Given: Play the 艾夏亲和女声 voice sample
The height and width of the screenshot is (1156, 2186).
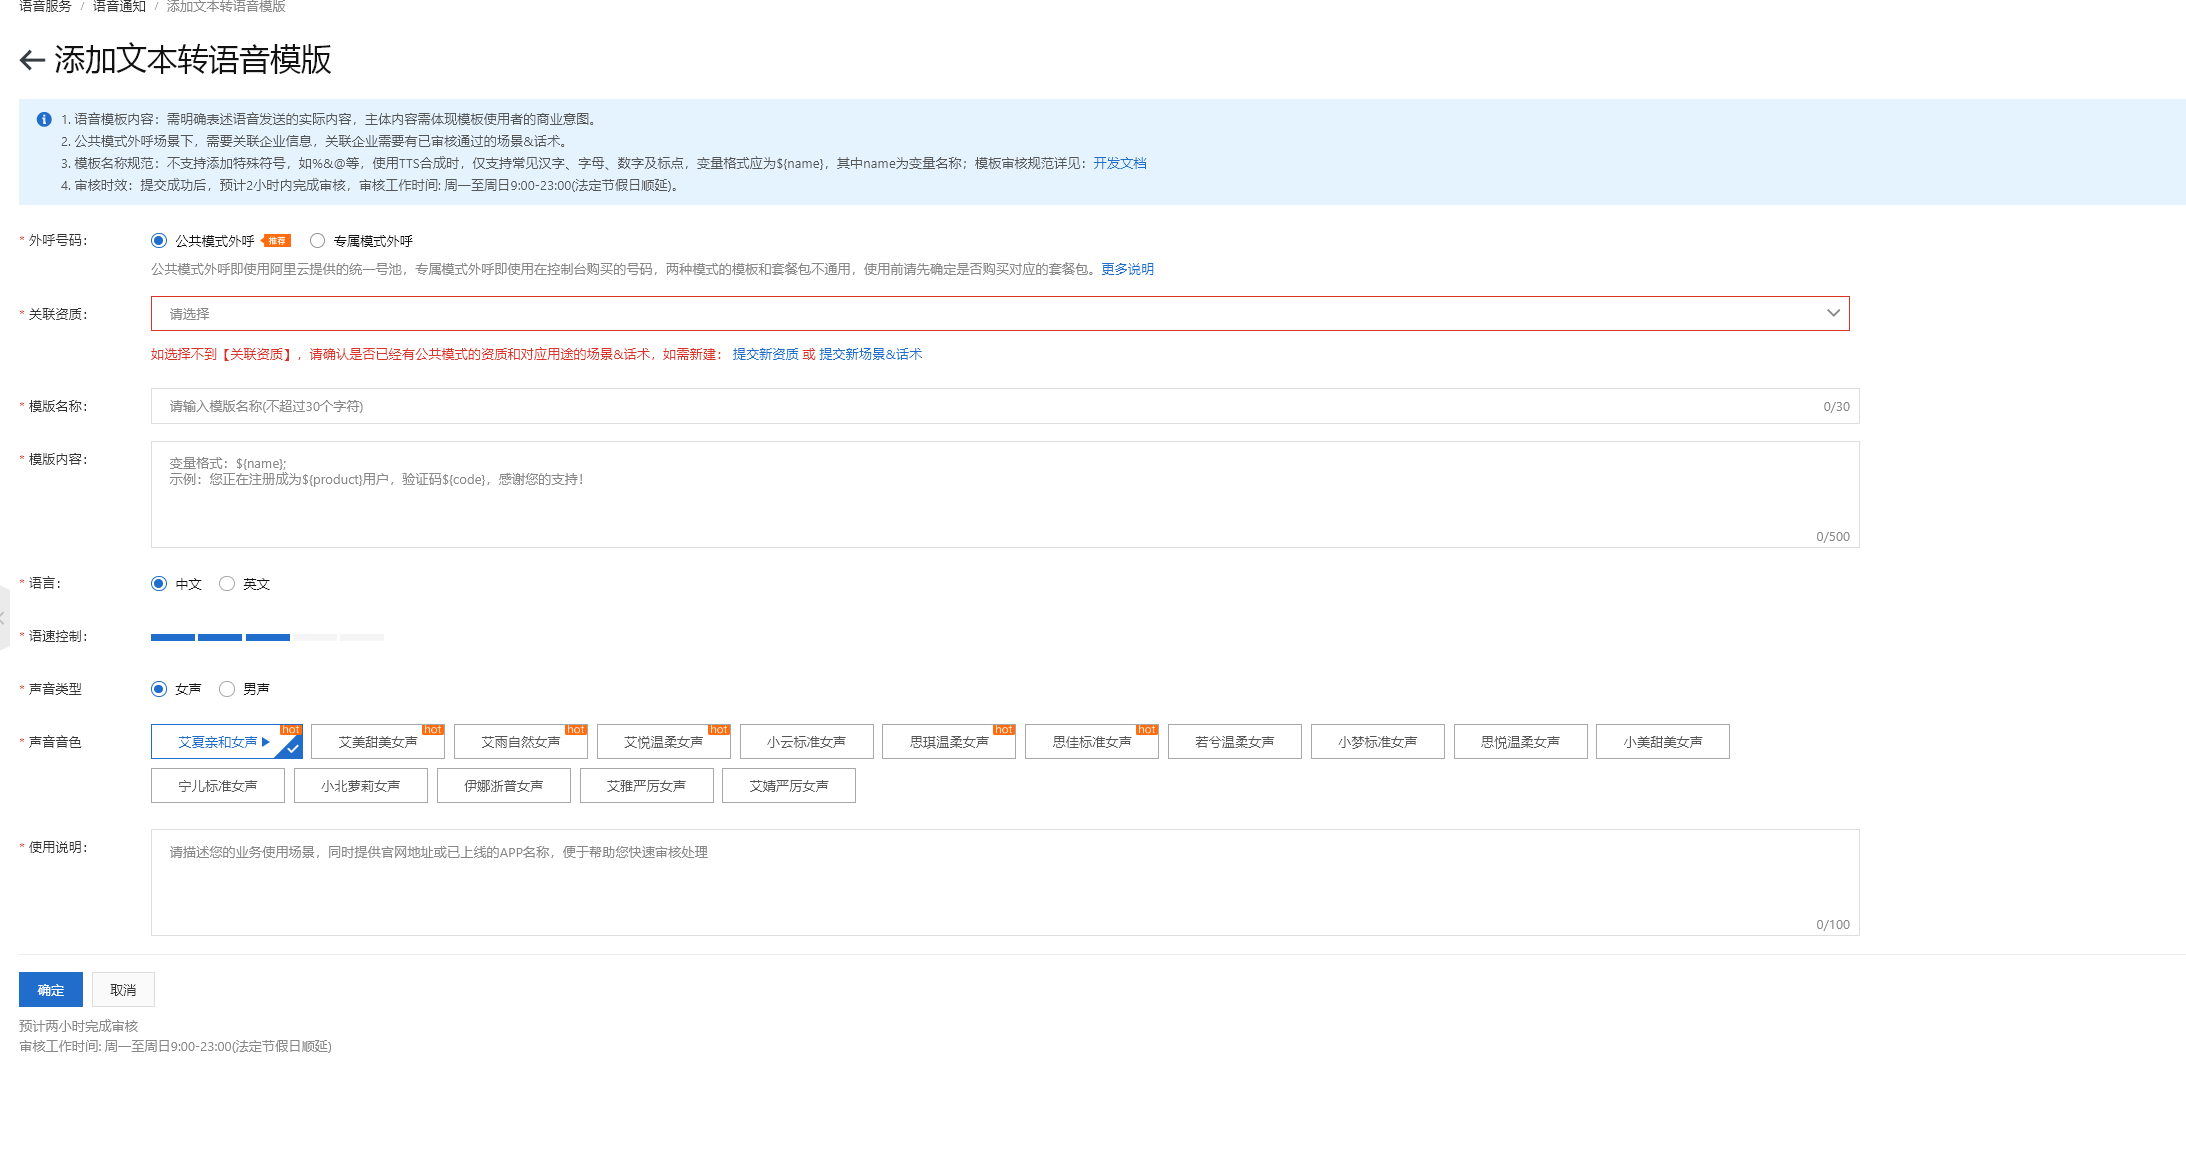Looking at the screenshot, I should [x=266, y=742].
